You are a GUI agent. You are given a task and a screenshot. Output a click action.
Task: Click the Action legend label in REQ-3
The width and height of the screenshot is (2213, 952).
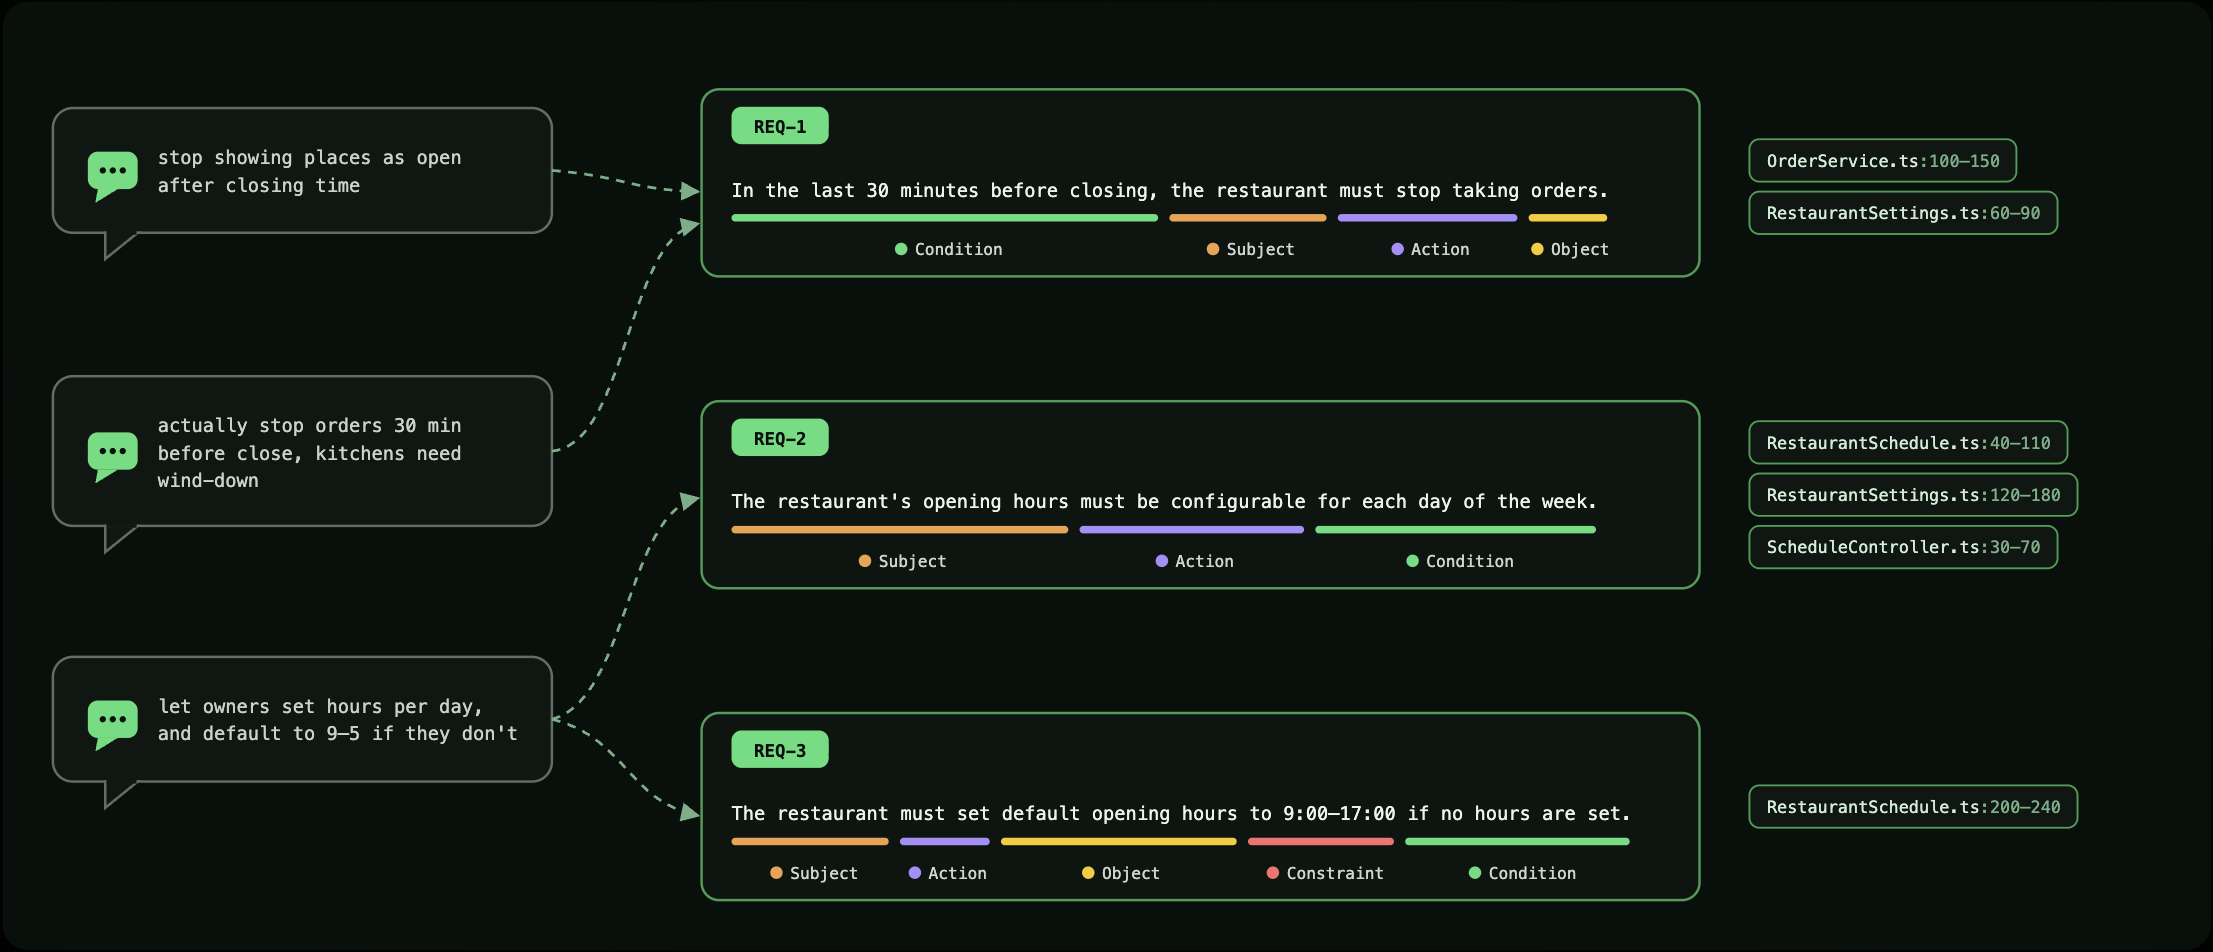[x=957, y=873]
